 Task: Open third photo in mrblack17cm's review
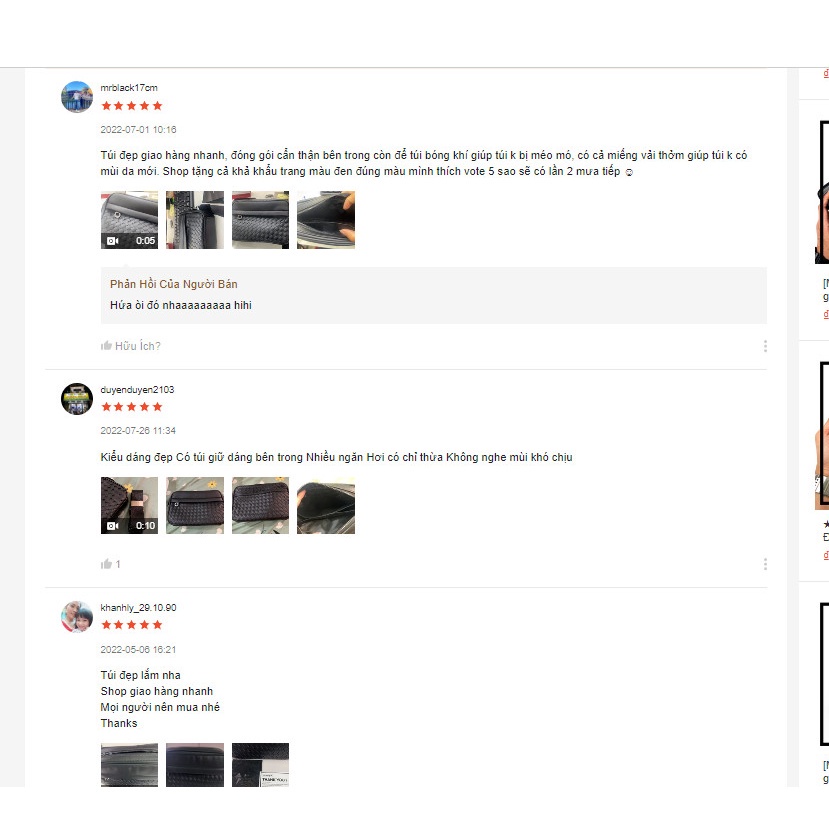click(261, 220)
